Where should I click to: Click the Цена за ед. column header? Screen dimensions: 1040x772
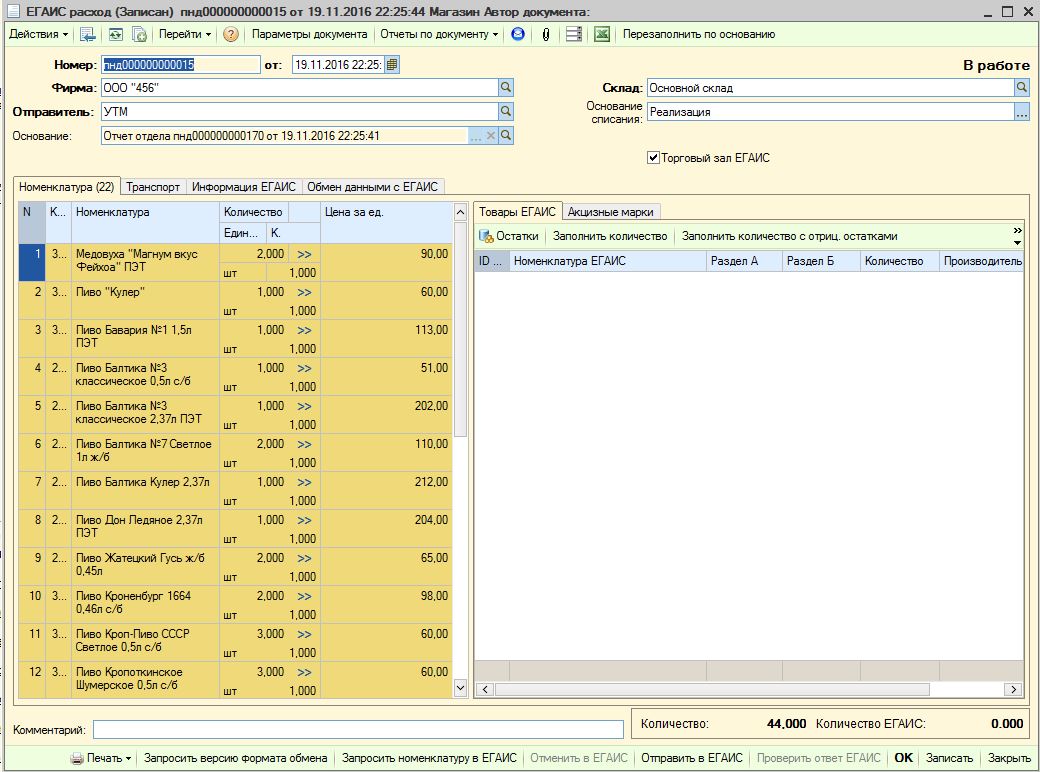(387, 223)
